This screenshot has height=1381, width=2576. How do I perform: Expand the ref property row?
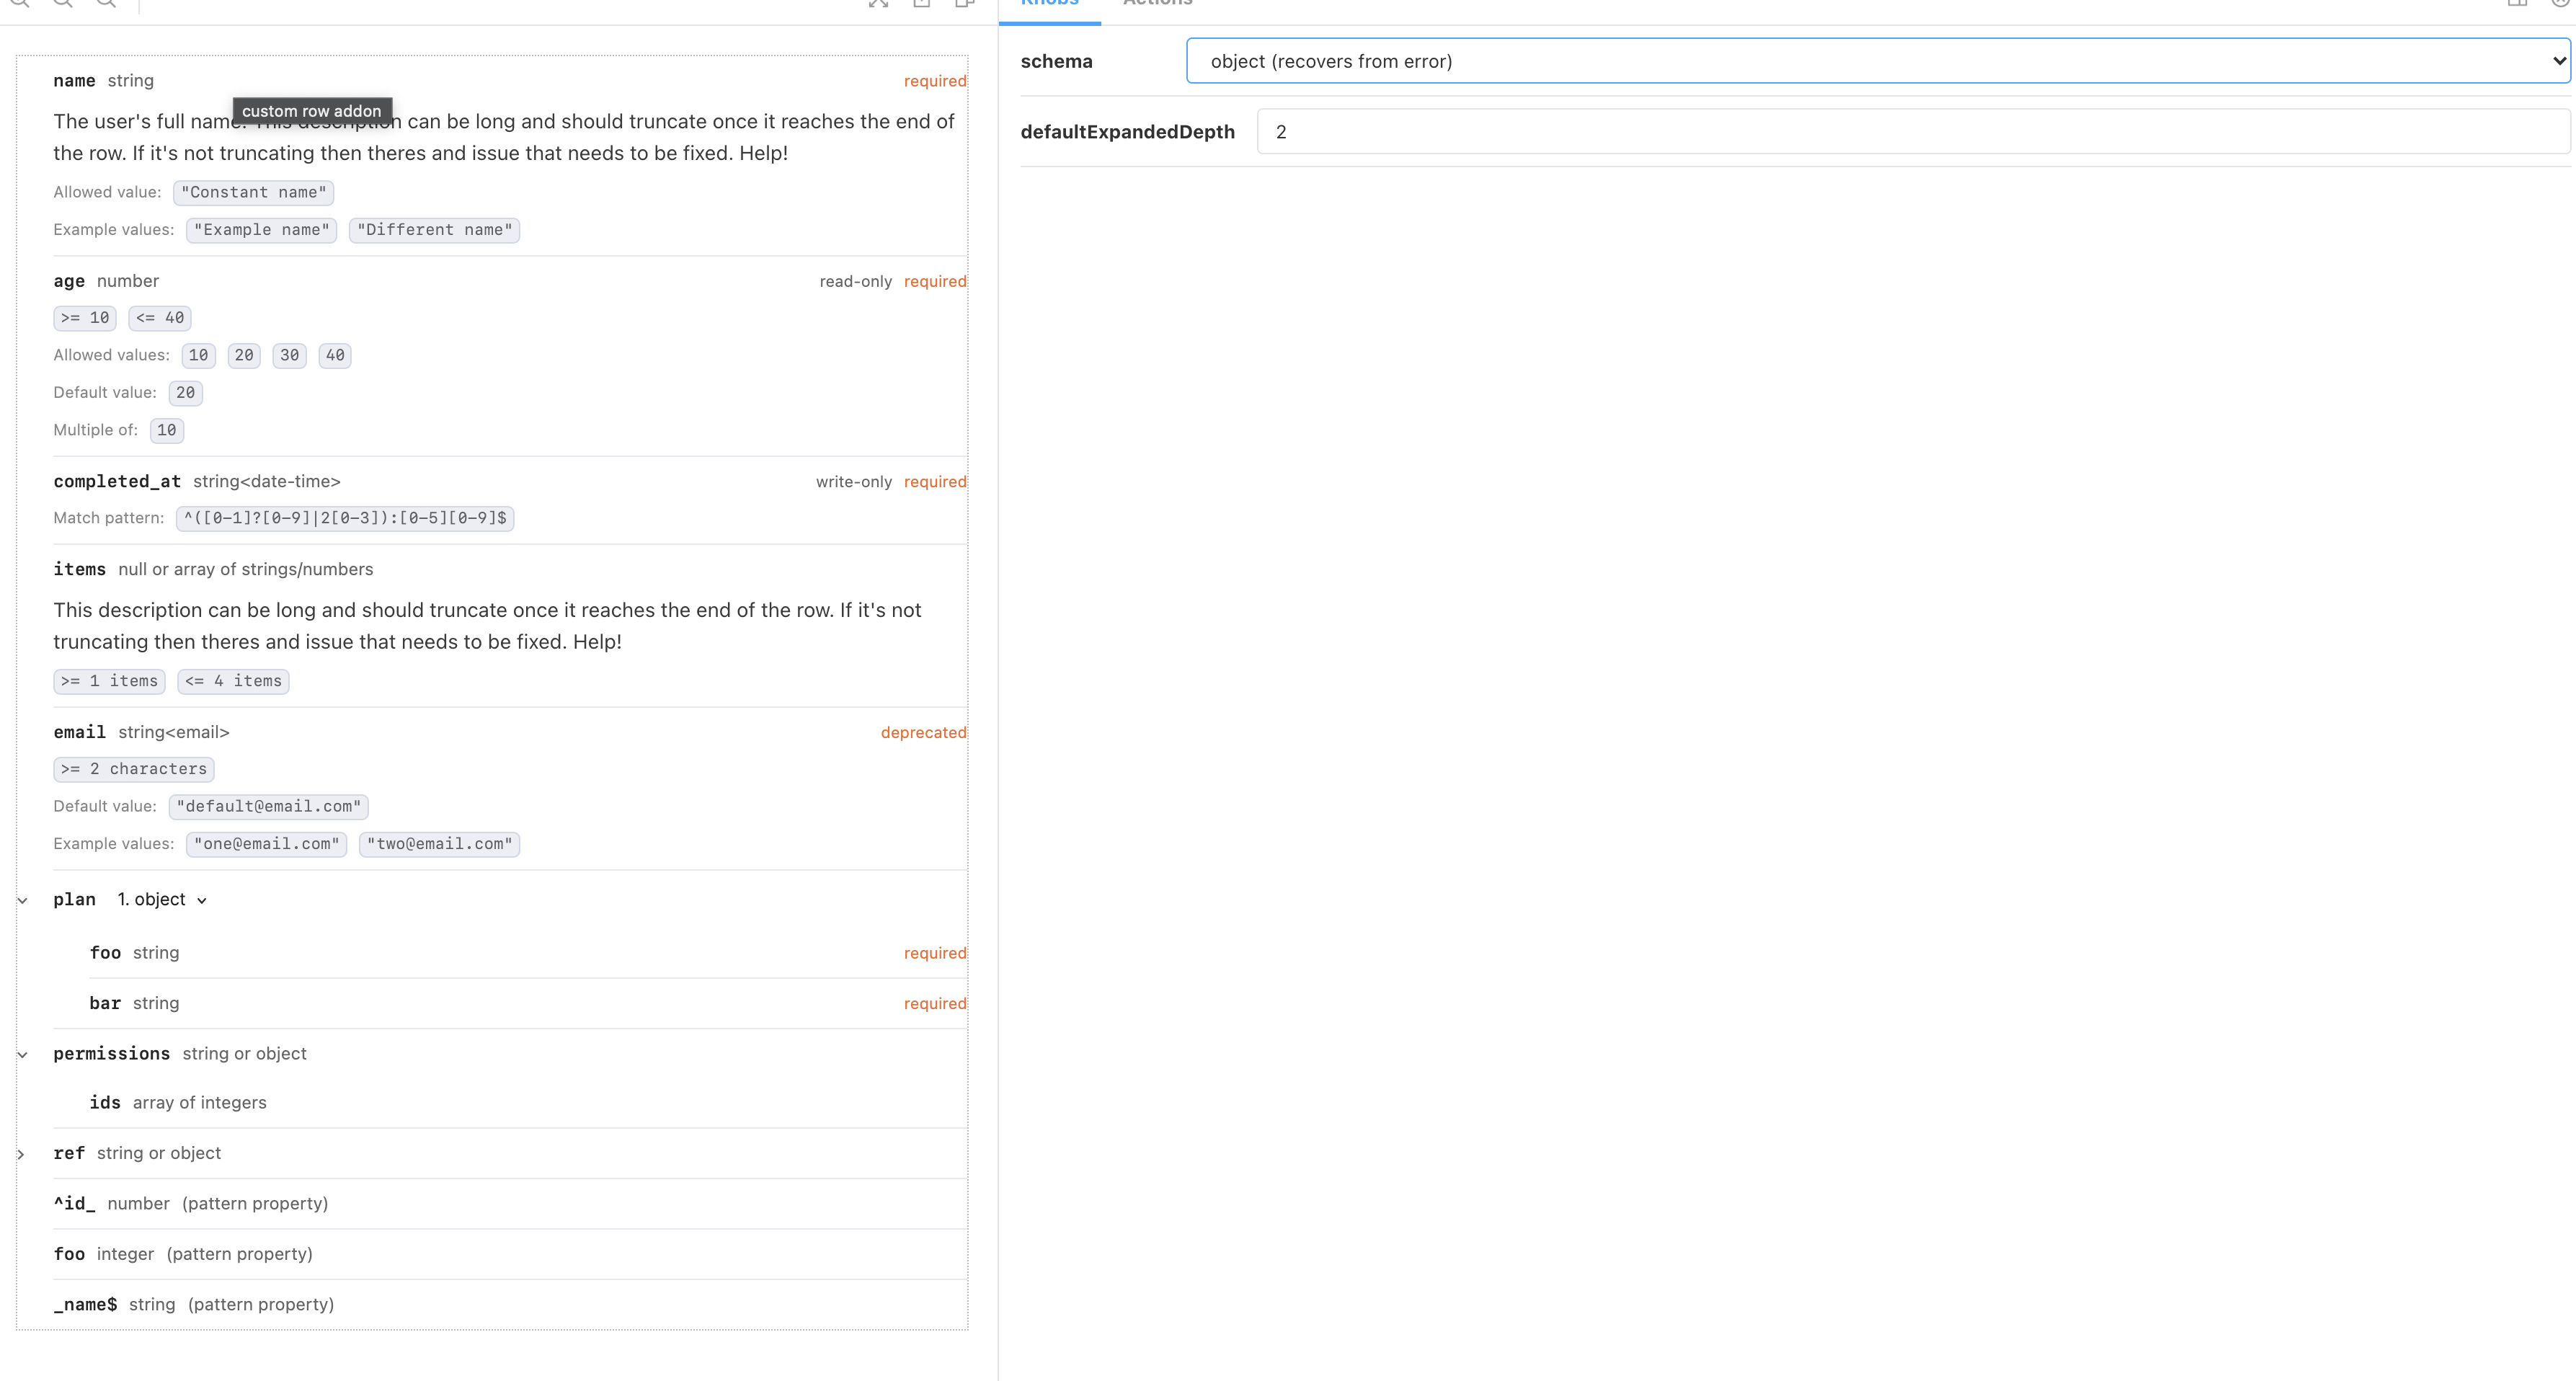click(22, 1154)
